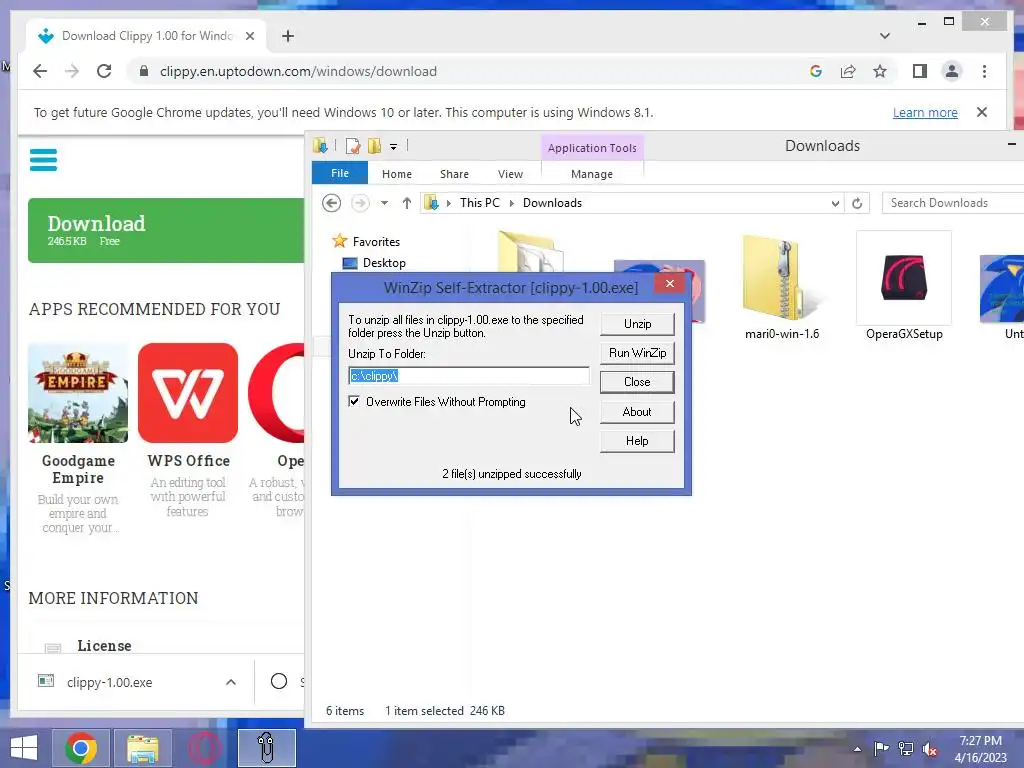Show hidden tray icons arrow
The image size is (1024, 768).
point(857,748)
